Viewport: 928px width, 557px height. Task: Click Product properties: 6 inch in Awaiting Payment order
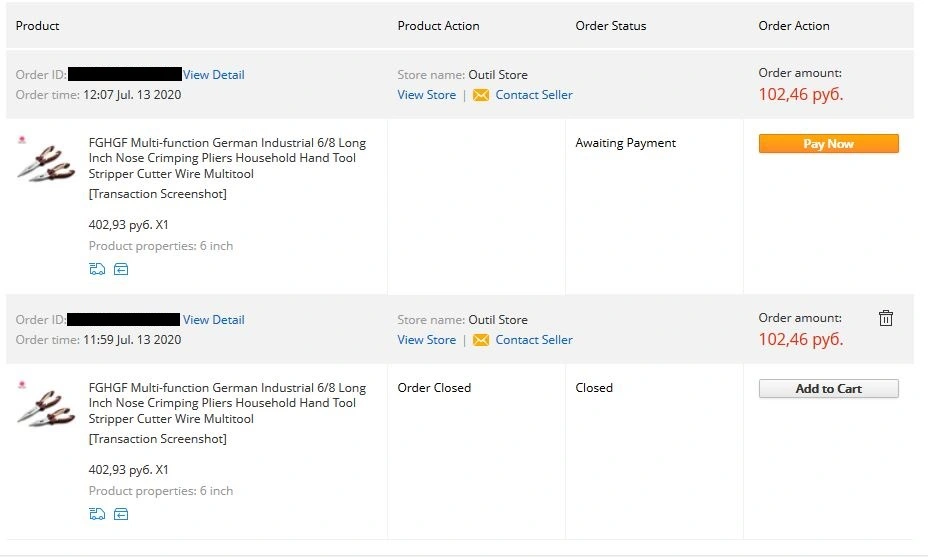pyautogui.click(x=161, y=246)
